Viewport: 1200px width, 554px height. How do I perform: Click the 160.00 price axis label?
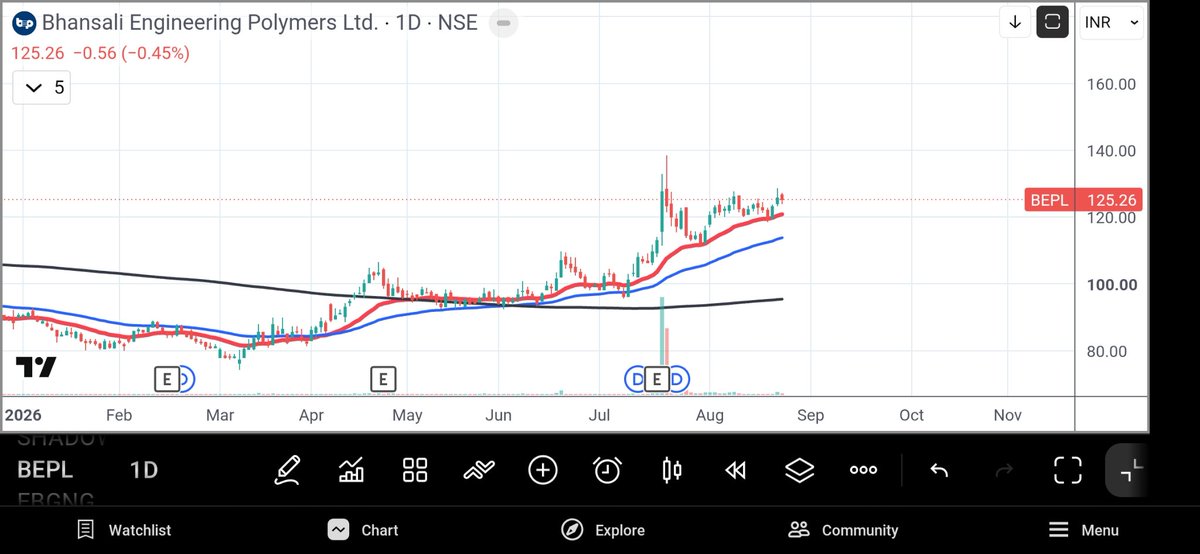[x=1111, y=84]
